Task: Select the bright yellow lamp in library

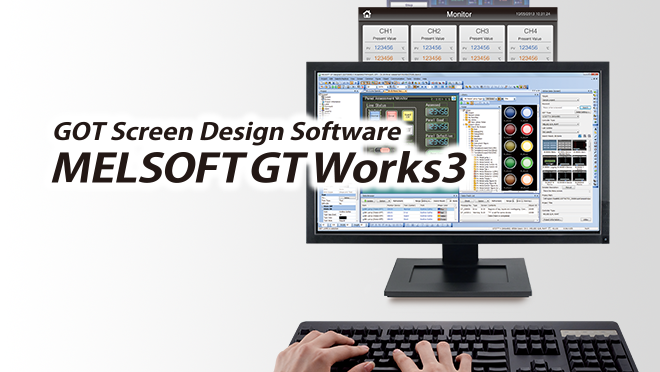Action: [527, 146]
